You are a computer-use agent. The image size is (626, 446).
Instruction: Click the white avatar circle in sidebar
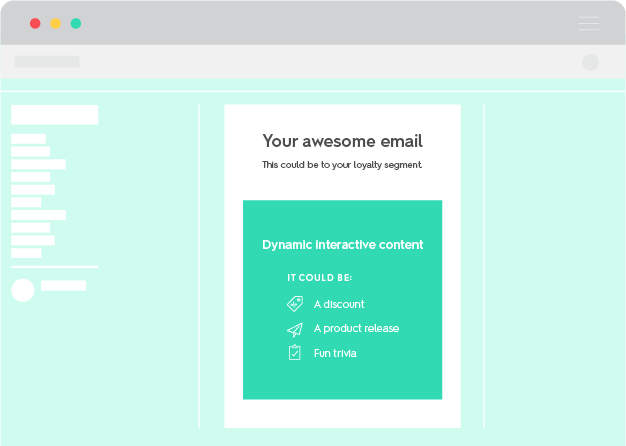click(x=23, y=290)
